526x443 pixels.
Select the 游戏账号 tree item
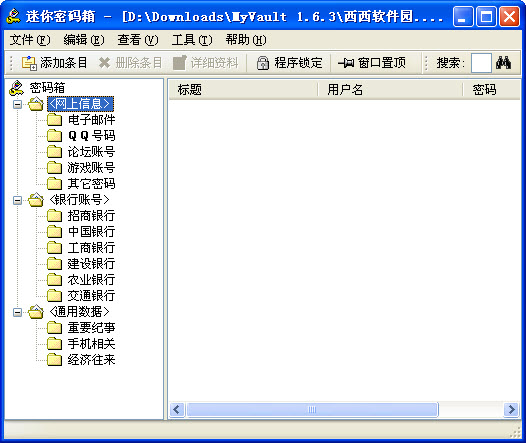pos(91,168)
